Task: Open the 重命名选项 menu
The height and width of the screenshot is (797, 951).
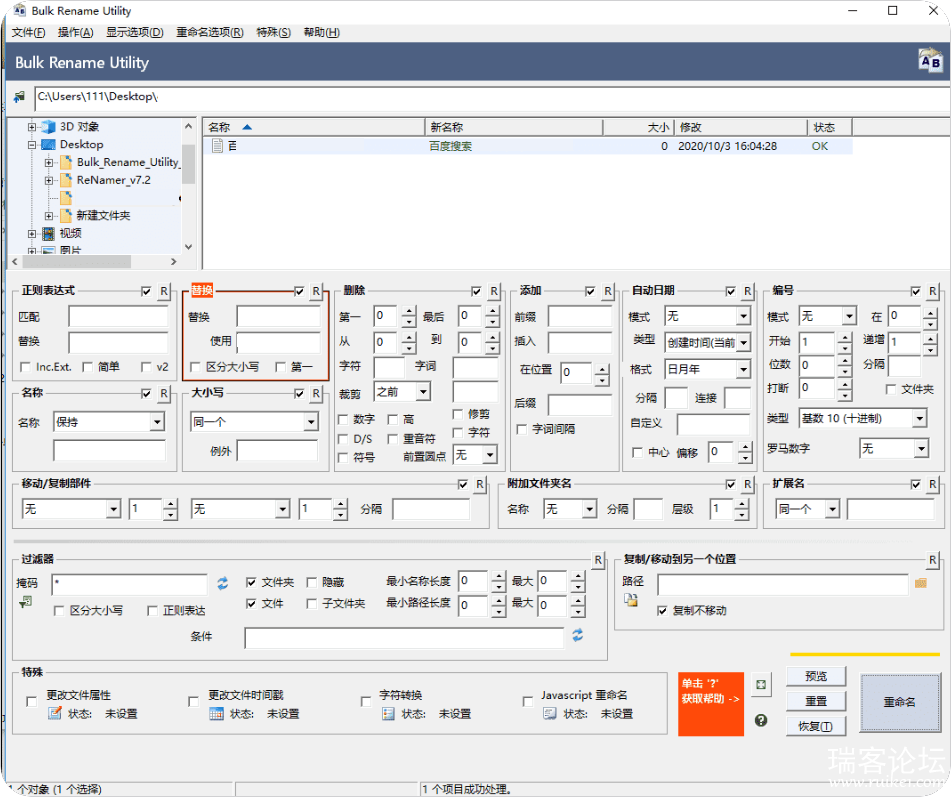Action: [x=209, y=32]
